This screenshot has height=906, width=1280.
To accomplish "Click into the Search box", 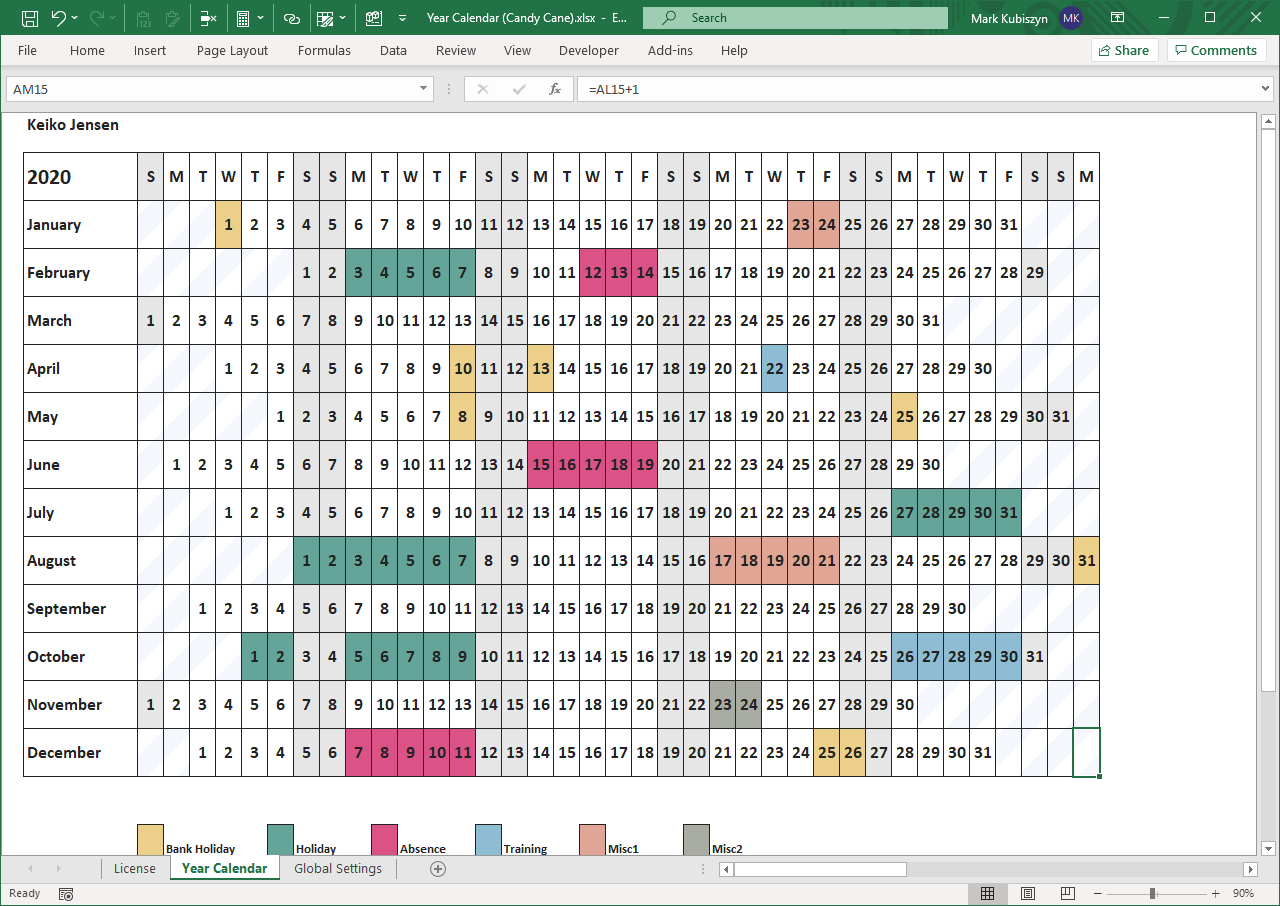I will 795,18.
